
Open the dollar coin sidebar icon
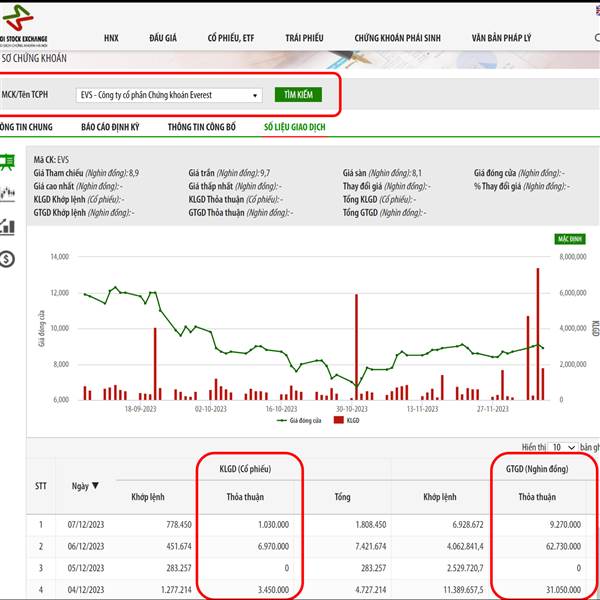click(7, 259)
